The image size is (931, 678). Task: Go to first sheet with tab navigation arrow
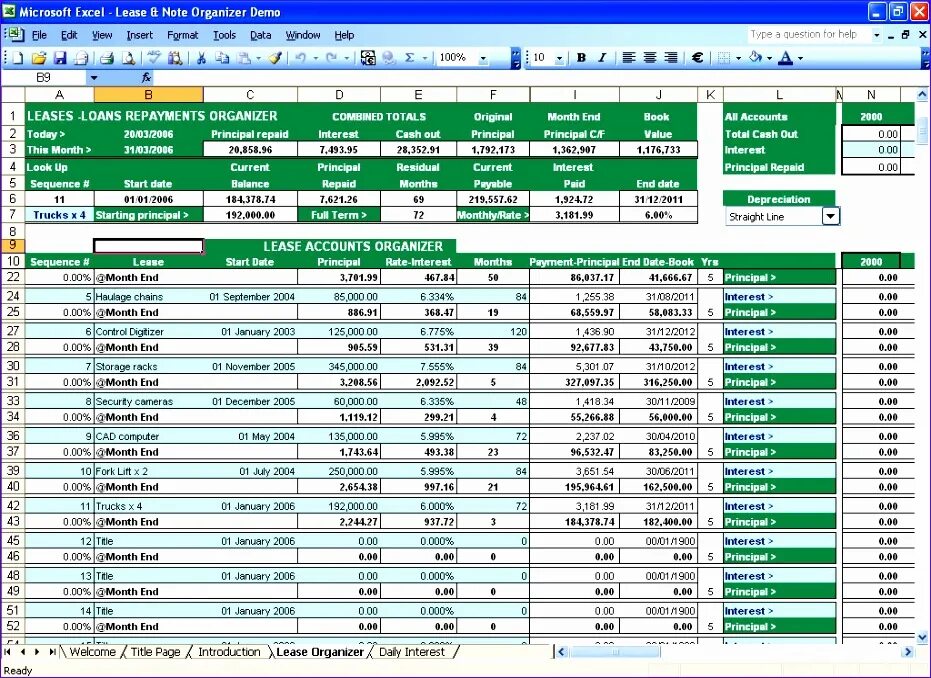8,652
